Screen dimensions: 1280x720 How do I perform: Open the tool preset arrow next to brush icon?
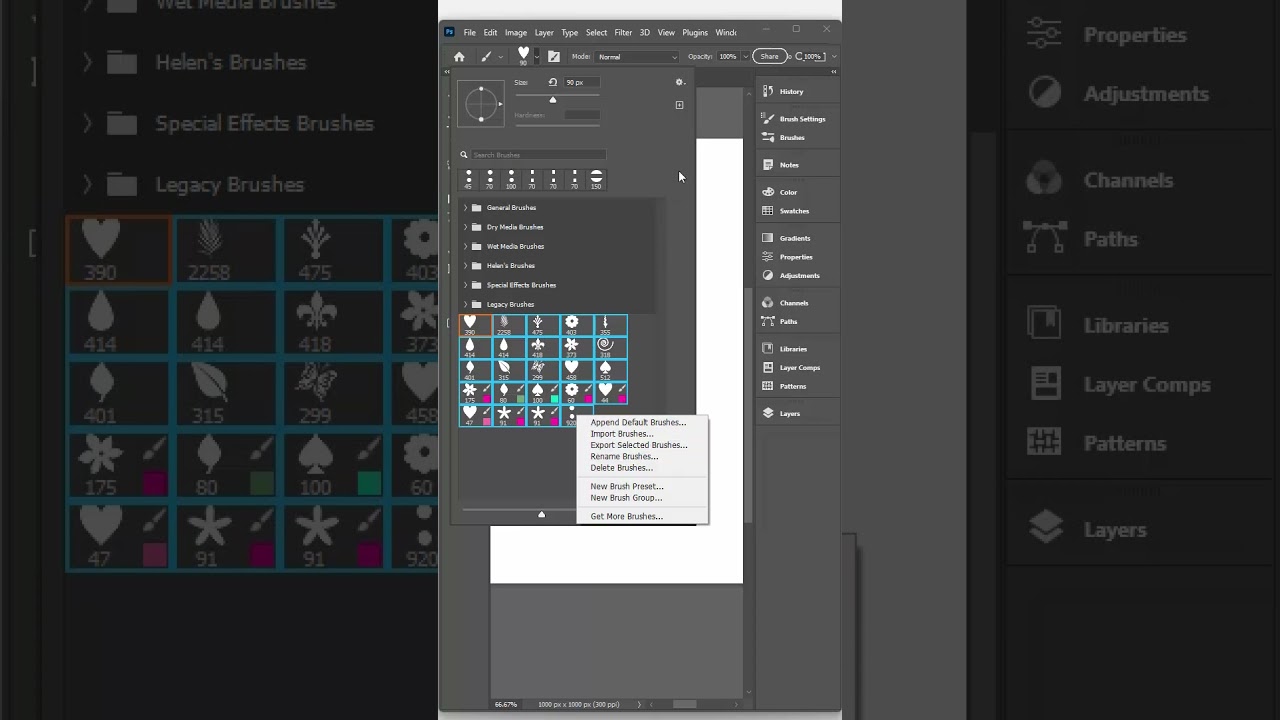(x=502, y=57)
